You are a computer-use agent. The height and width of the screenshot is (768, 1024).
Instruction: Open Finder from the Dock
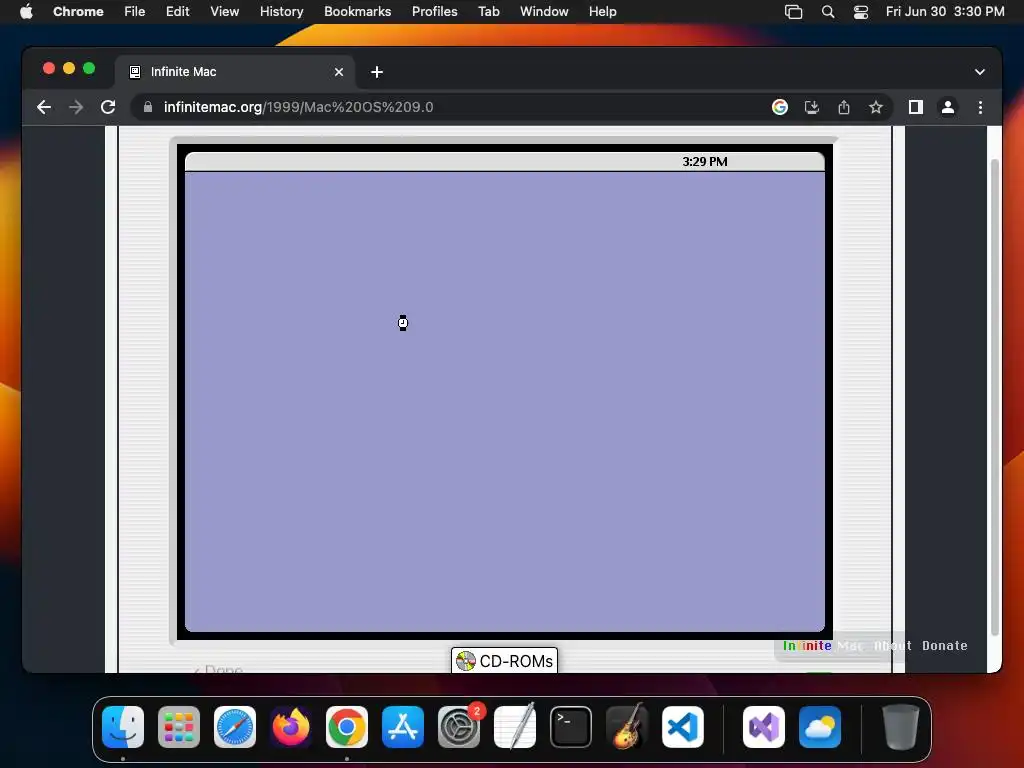pos(123,727)
